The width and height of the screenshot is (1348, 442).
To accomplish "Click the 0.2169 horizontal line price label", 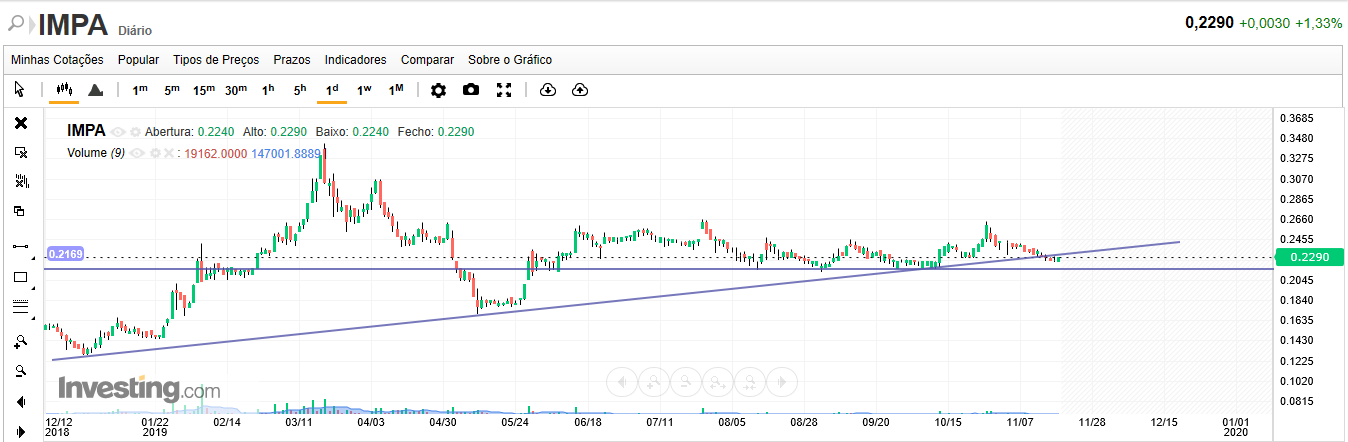I will point(65,255).
